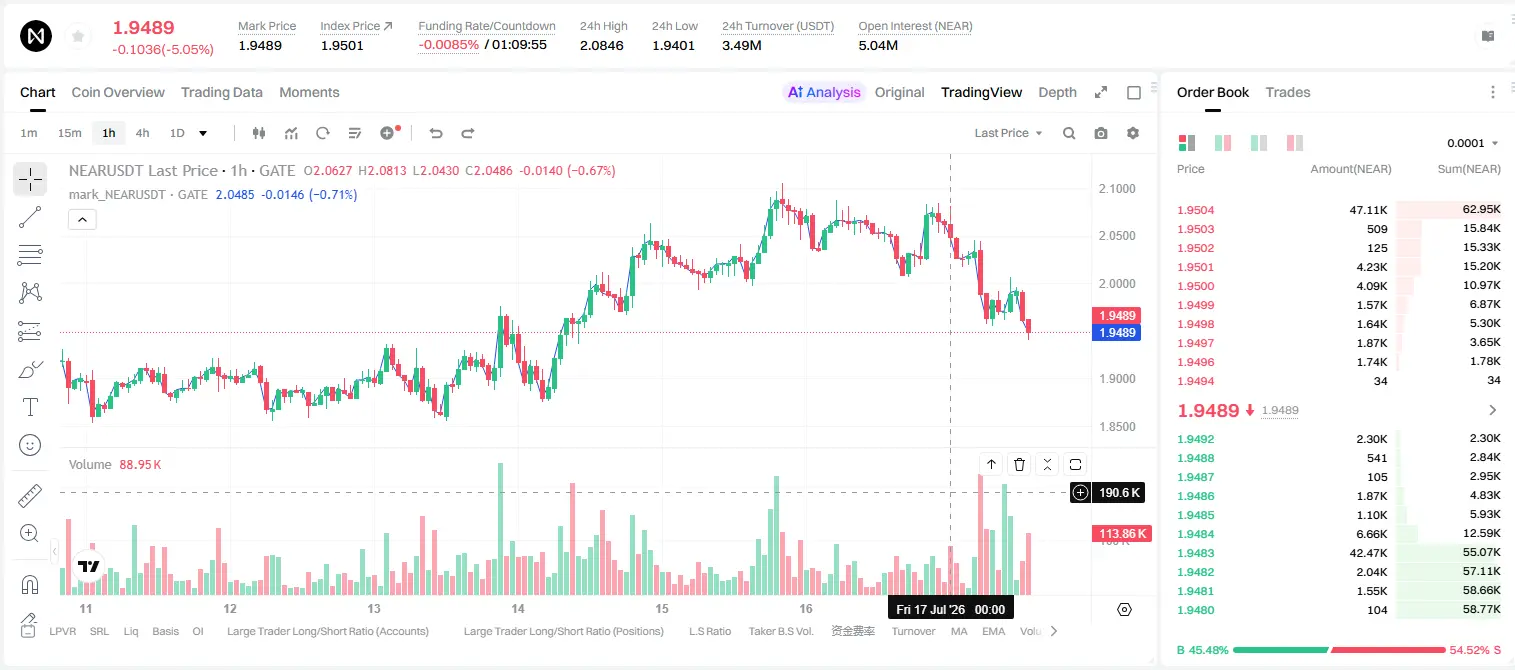Click the 1.9504 ask price row

pos(1339,210)
